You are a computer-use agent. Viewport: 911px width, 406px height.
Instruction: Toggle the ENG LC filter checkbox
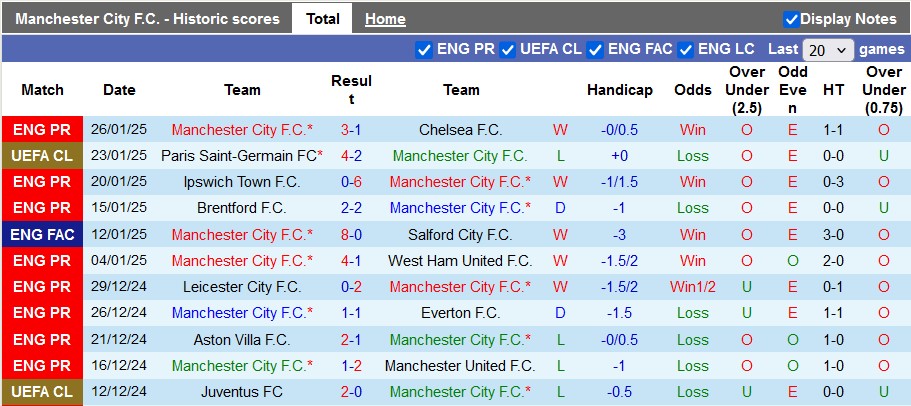686,49
